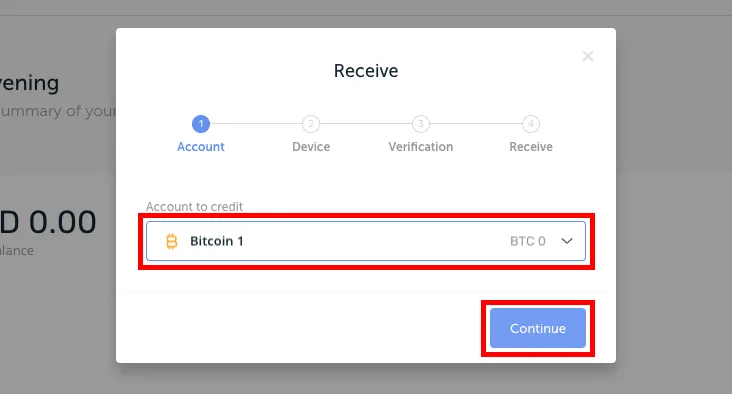The width and height of the screenshot is (732, 394).
Task: Close the Receive dialog with X icon
Action: coord(588,56)
